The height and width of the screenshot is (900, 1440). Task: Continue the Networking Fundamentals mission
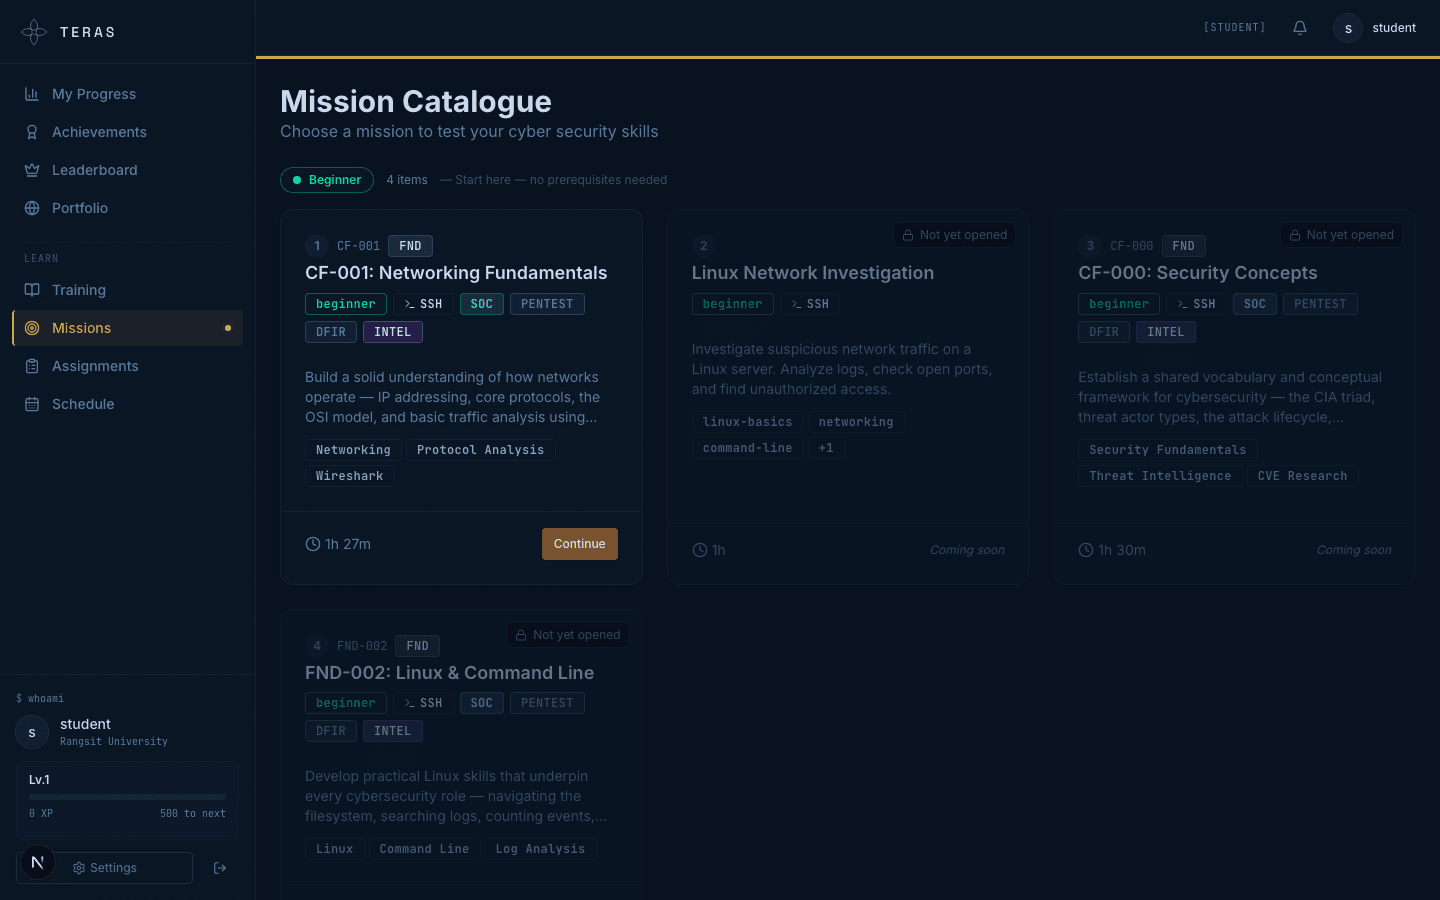[x=580, y=544]
